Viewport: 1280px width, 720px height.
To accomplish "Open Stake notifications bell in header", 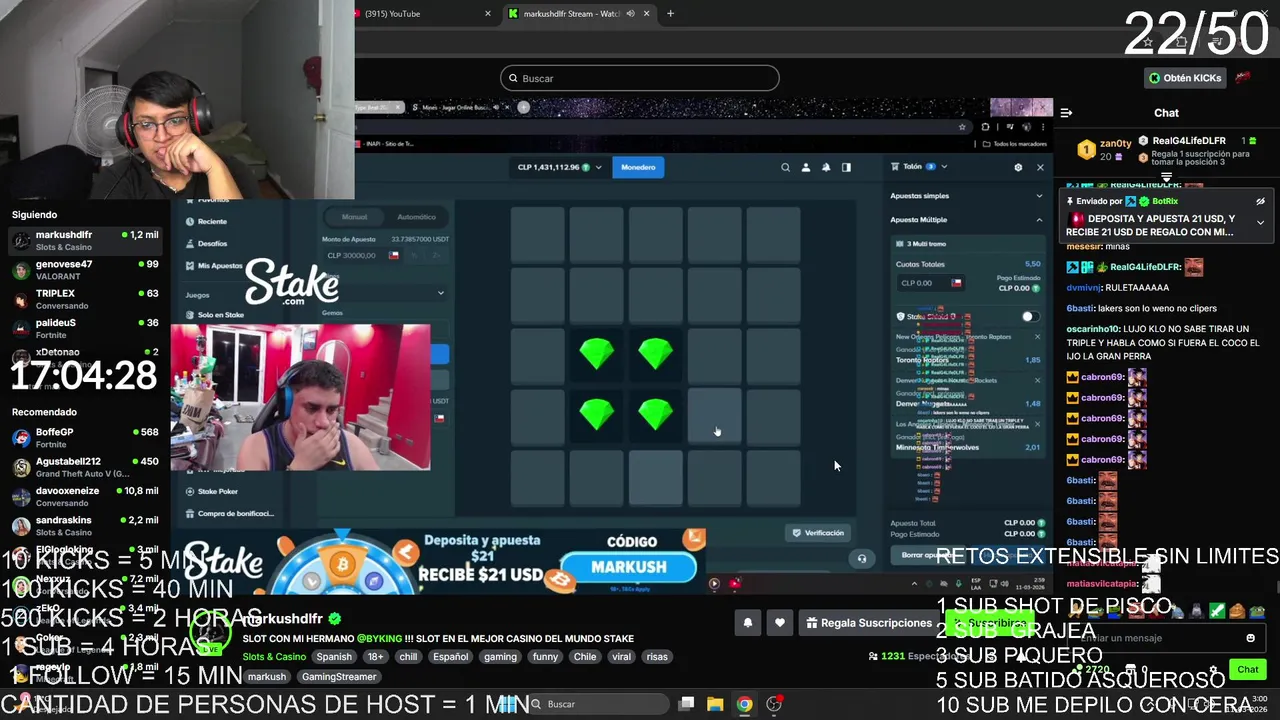I will pyautogui.click(x=826, y=167).
